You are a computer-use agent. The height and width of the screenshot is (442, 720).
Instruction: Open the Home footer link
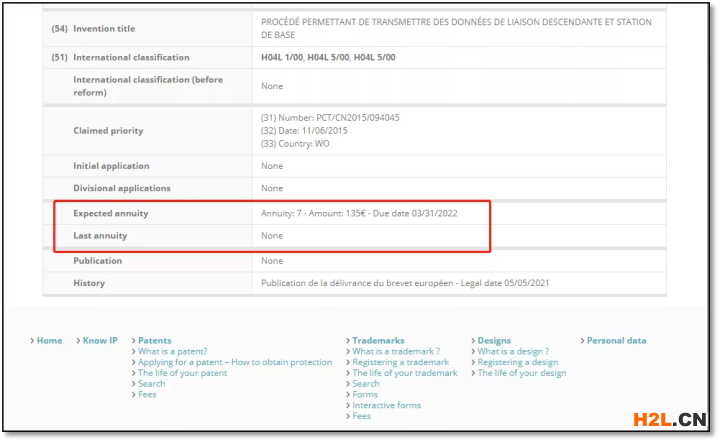pos(49,341)
